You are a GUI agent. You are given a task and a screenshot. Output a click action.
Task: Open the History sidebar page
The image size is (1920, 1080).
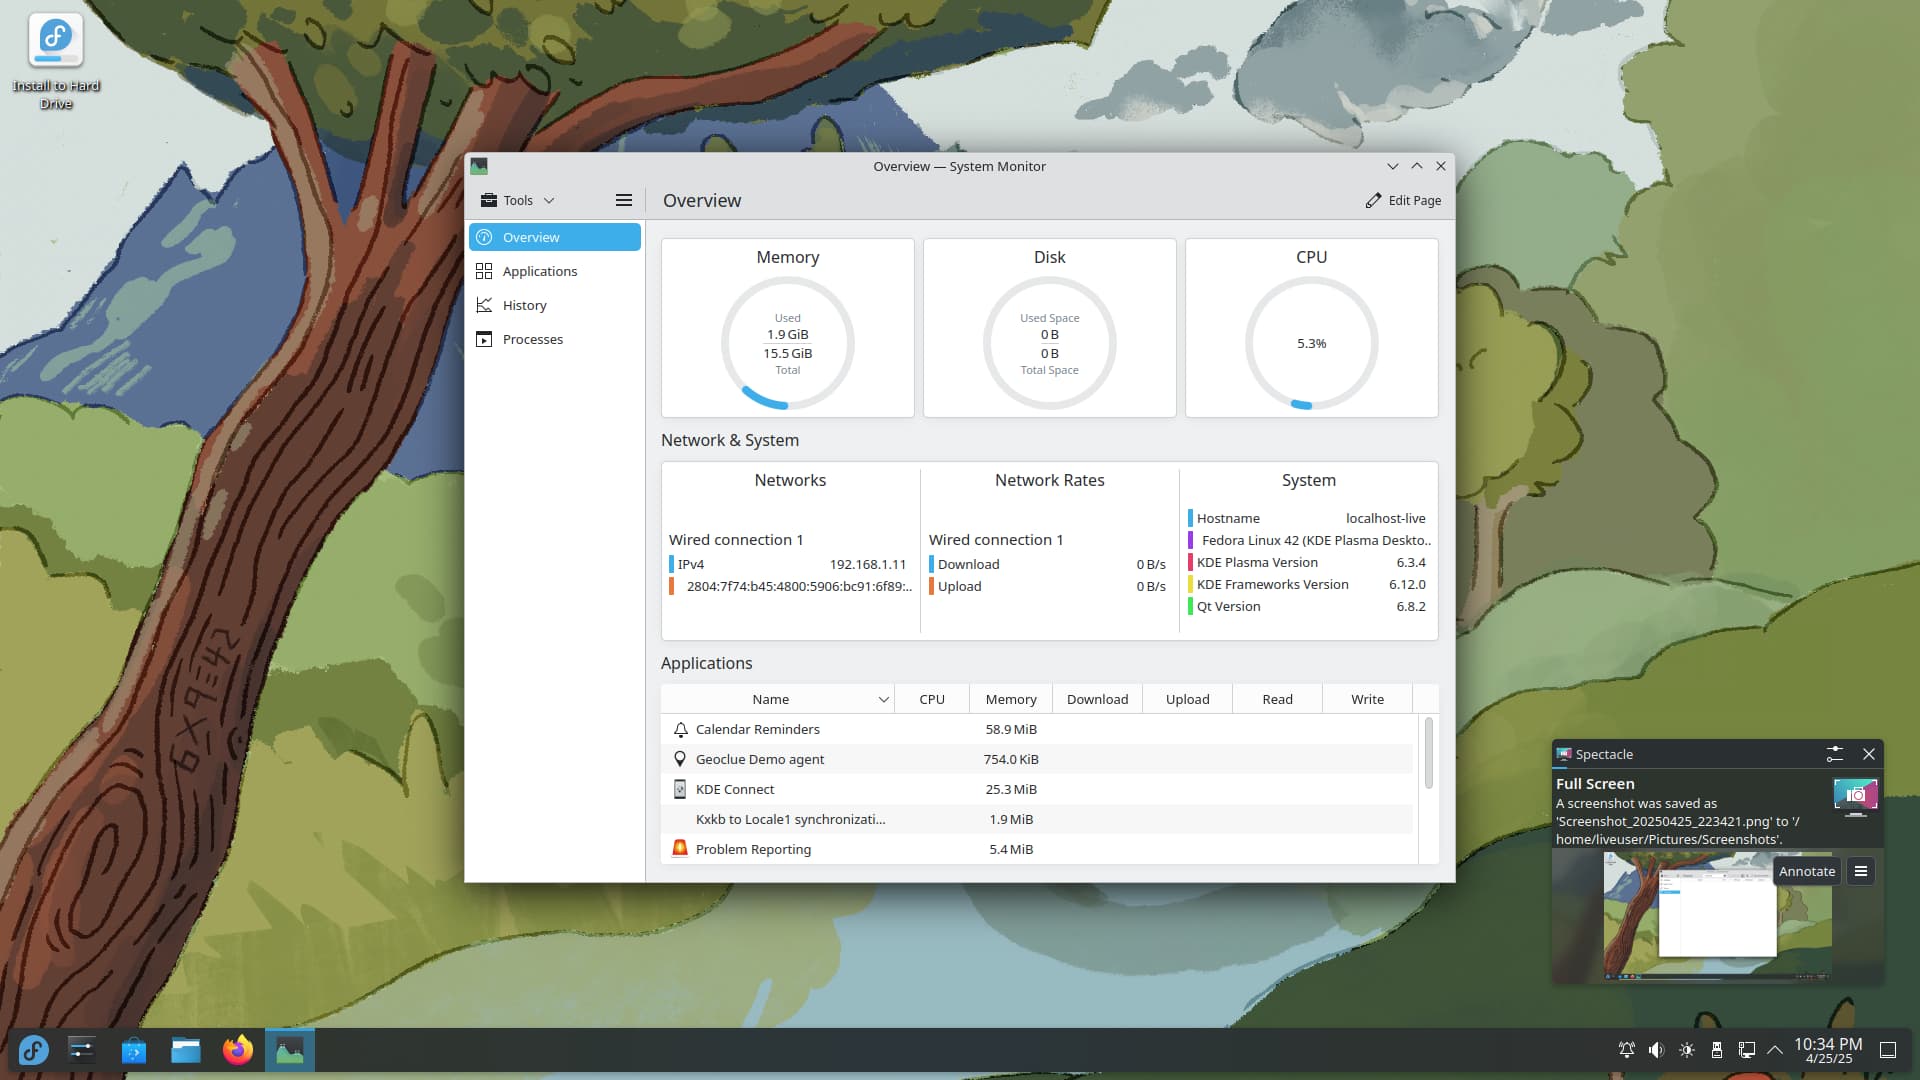click(x=555, y=305)
